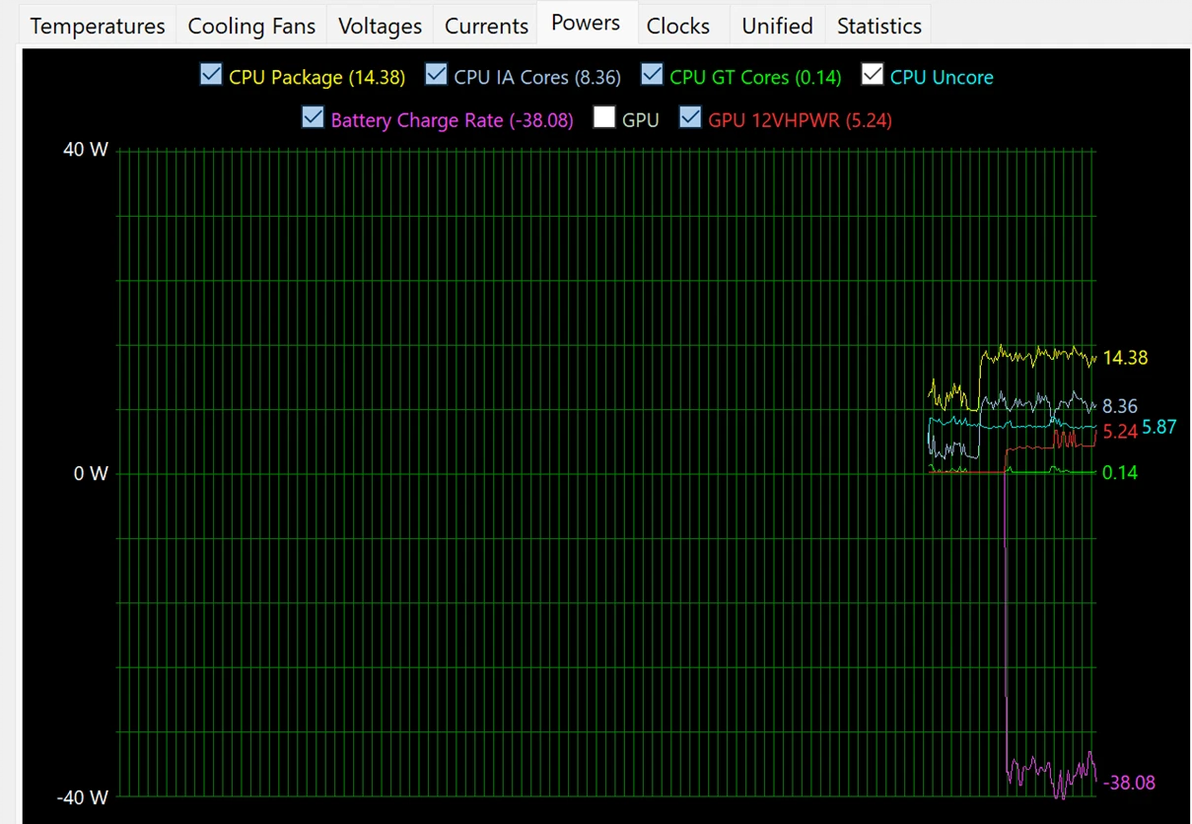This screenshot has width=1192, height=824.
Task: Click the red 5.24 graph value
Action: [1120, 432]
